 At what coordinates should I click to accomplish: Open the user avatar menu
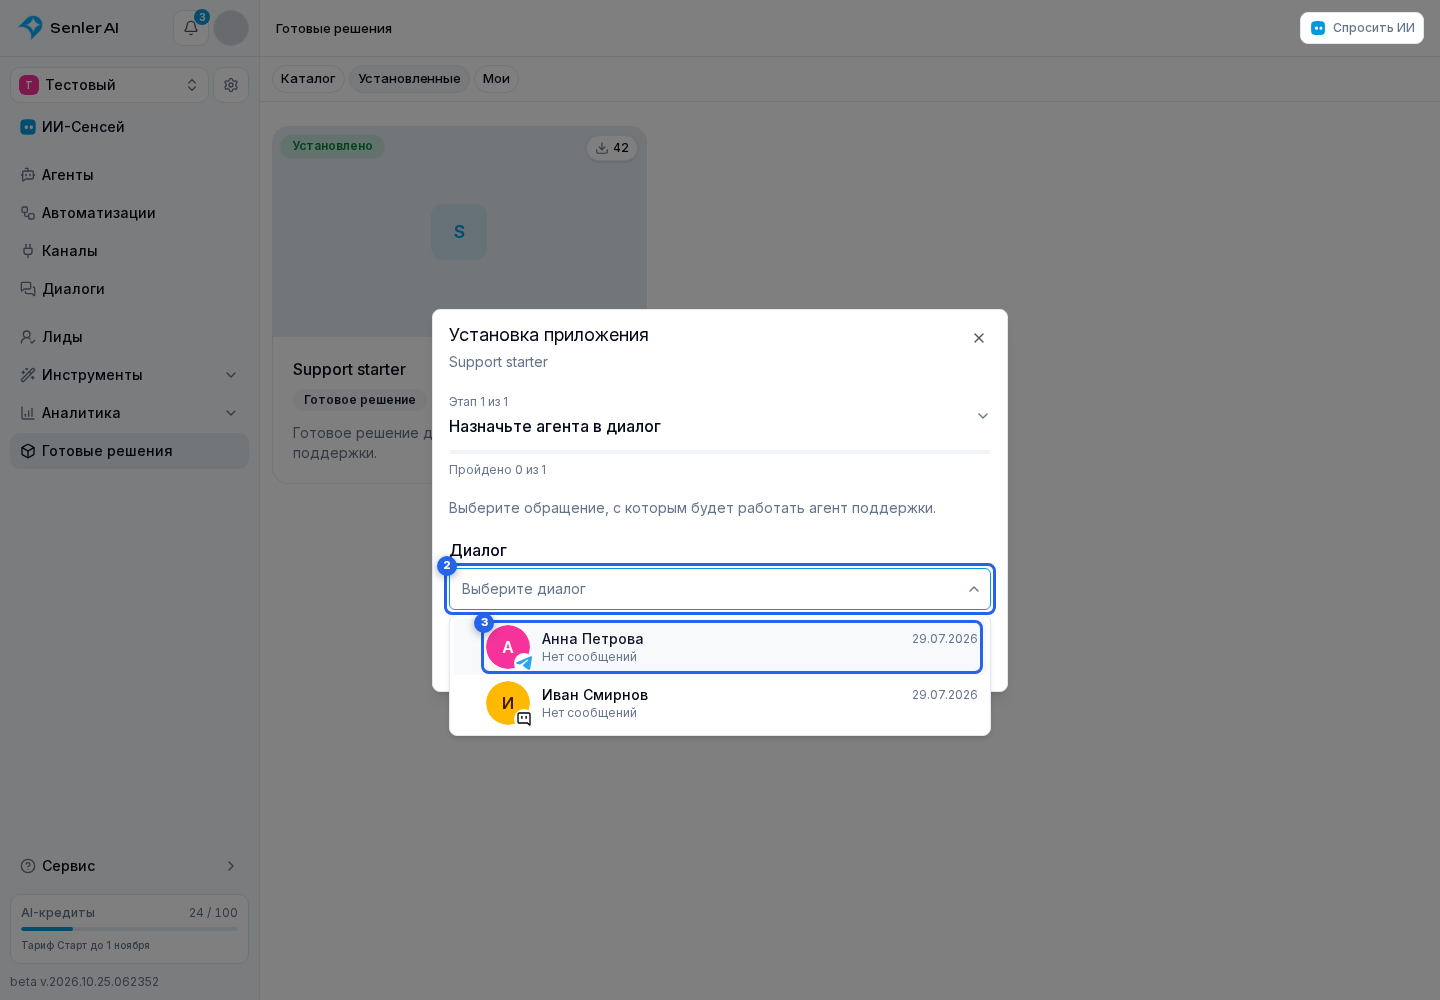click(x=231, y=28)
